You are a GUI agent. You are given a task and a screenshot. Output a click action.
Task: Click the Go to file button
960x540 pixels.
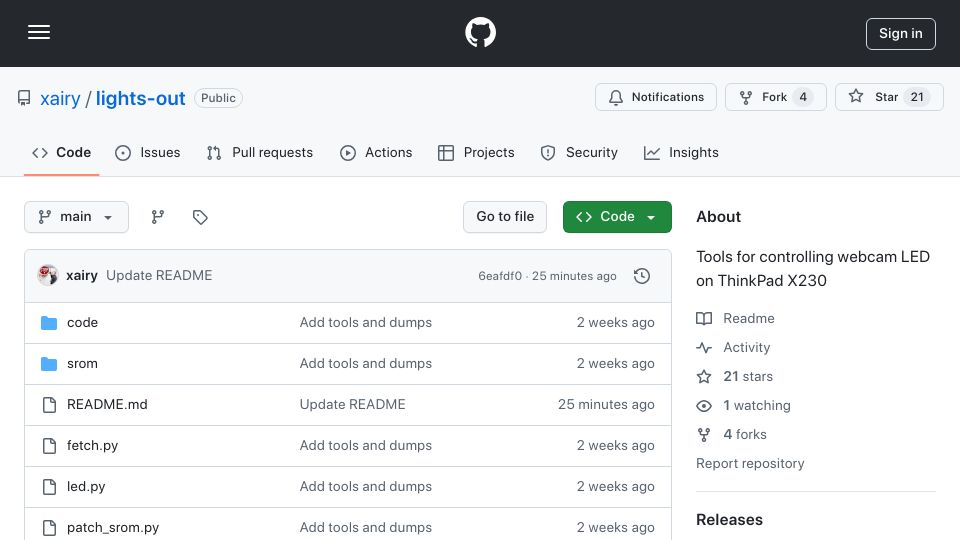[x=505, y=217]
